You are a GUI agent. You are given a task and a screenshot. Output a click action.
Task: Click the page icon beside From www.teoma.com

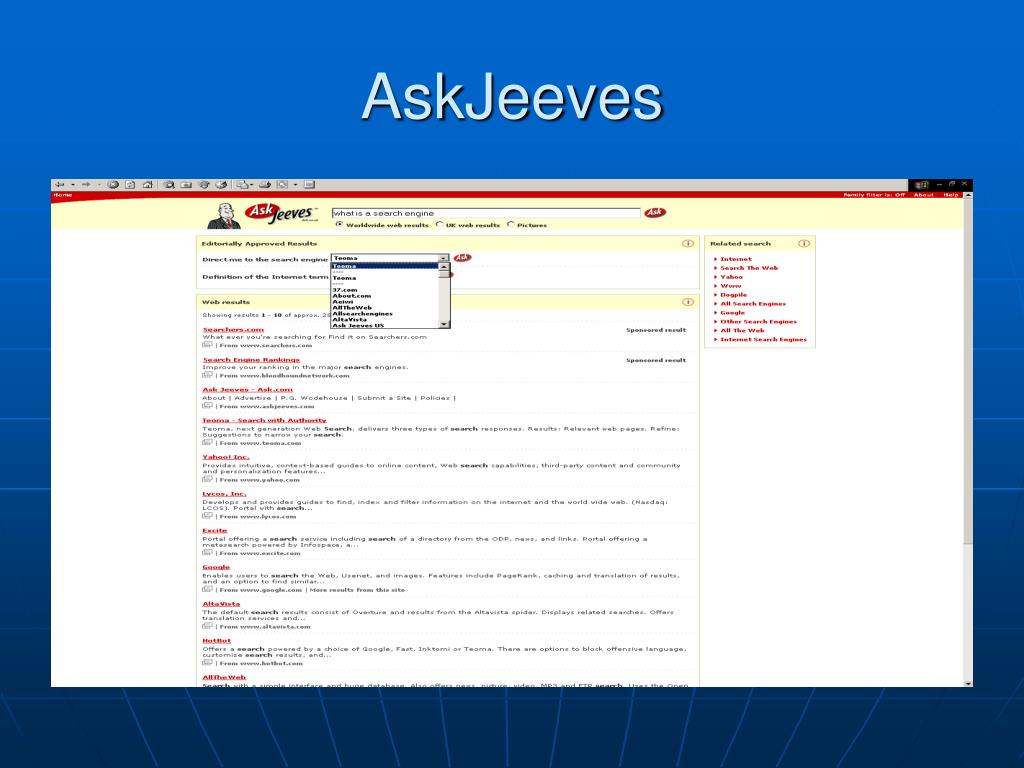[x=207, y=443]
